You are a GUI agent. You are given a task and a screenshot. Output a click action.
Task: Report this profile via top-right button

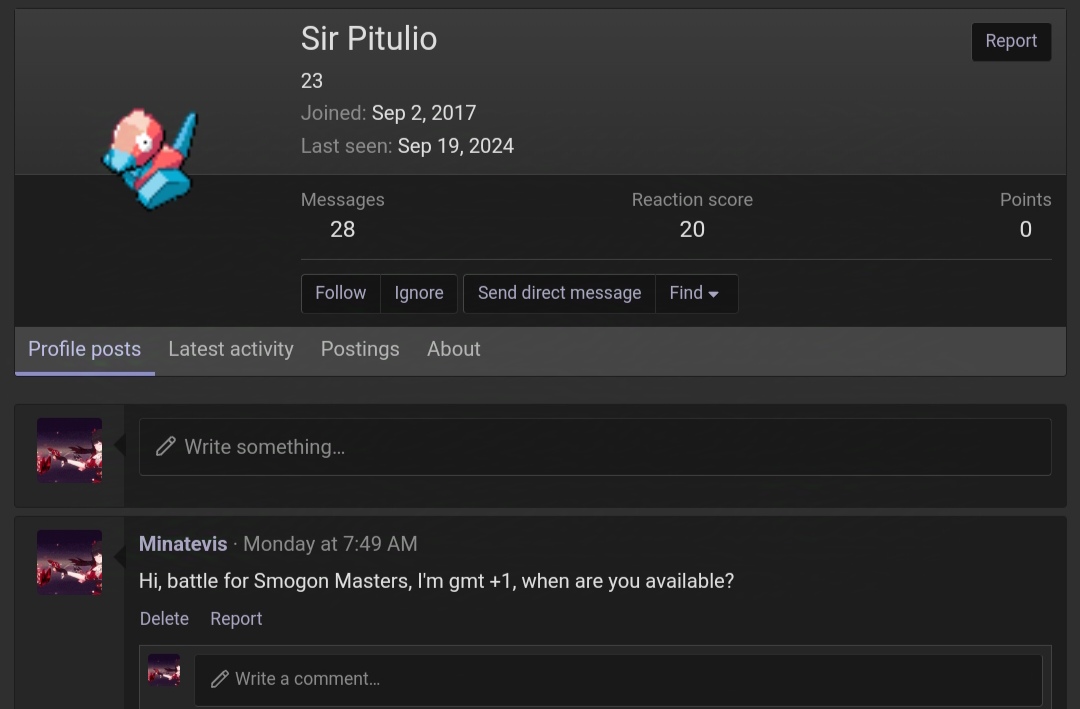(1011, 41)
